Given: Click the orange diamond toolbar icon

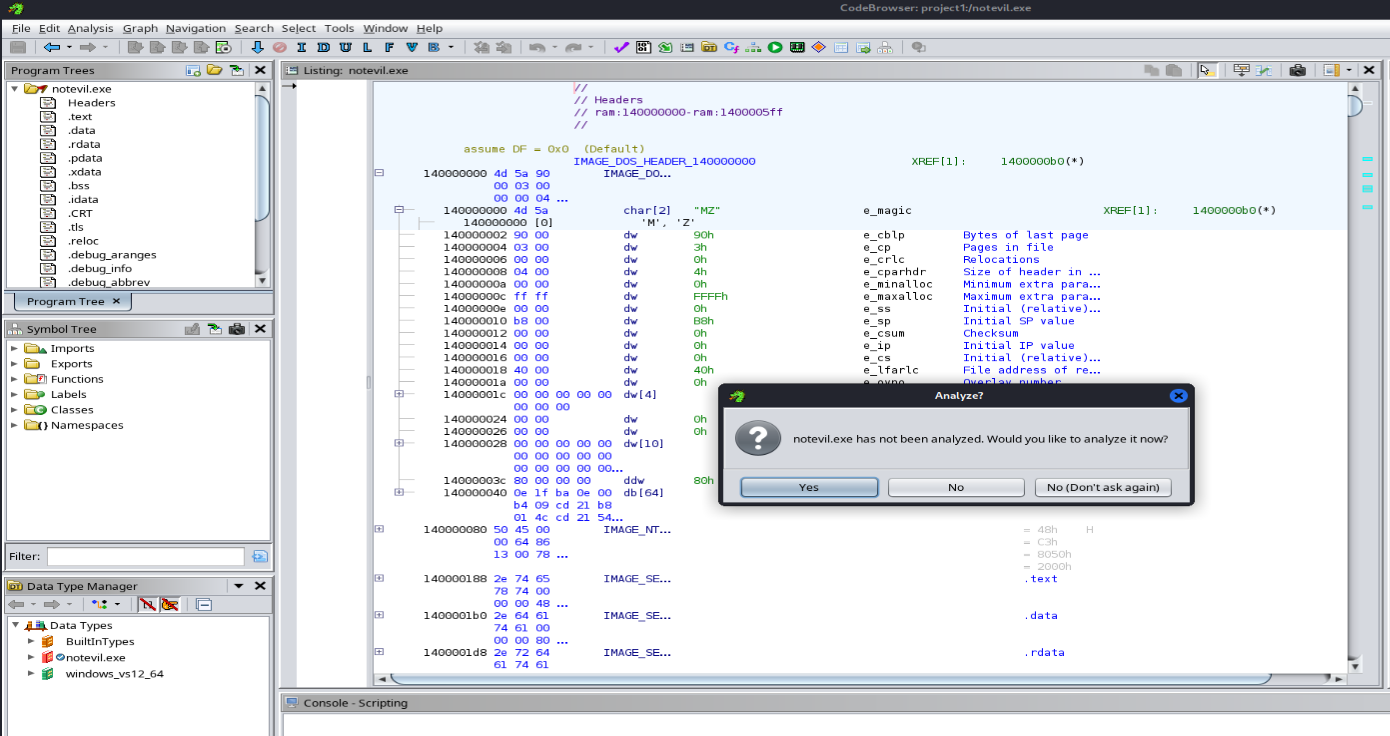Looking at the screenshot, I should click(818, 47).
